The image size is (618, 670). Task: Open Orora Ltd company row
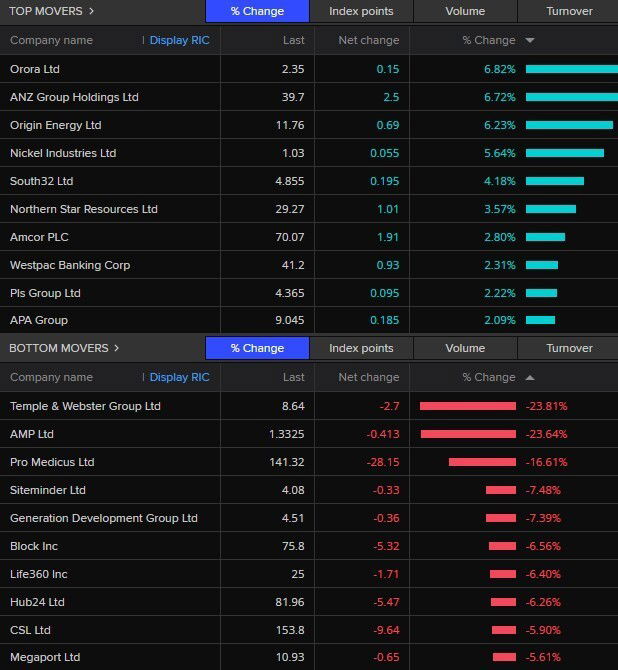coord(37,69)
